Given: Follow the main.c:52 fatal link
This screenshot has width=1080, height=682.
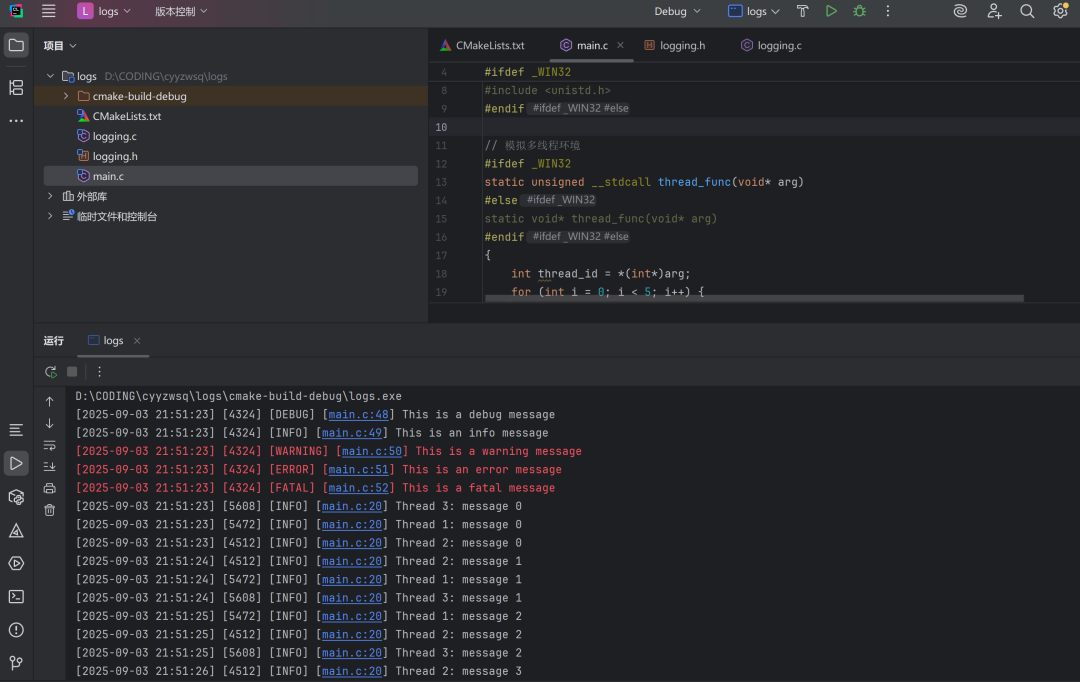Looking at the screenshot, I should click(x=358, y=488).
